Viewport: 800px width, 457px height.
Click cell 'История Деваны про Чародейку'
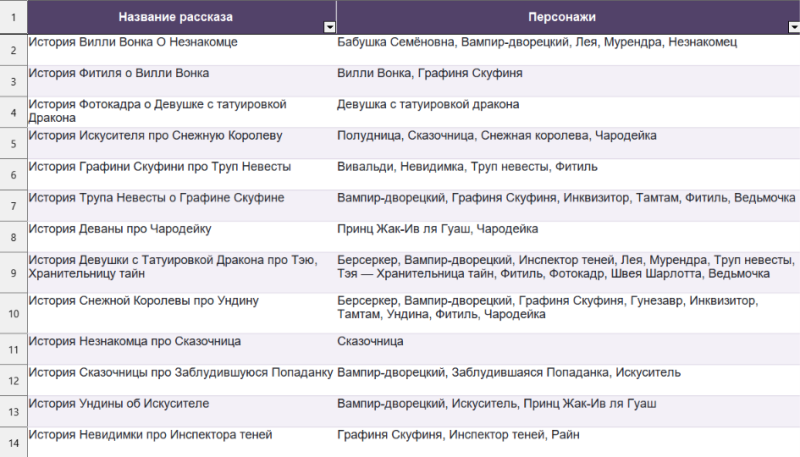coord(182,237)
